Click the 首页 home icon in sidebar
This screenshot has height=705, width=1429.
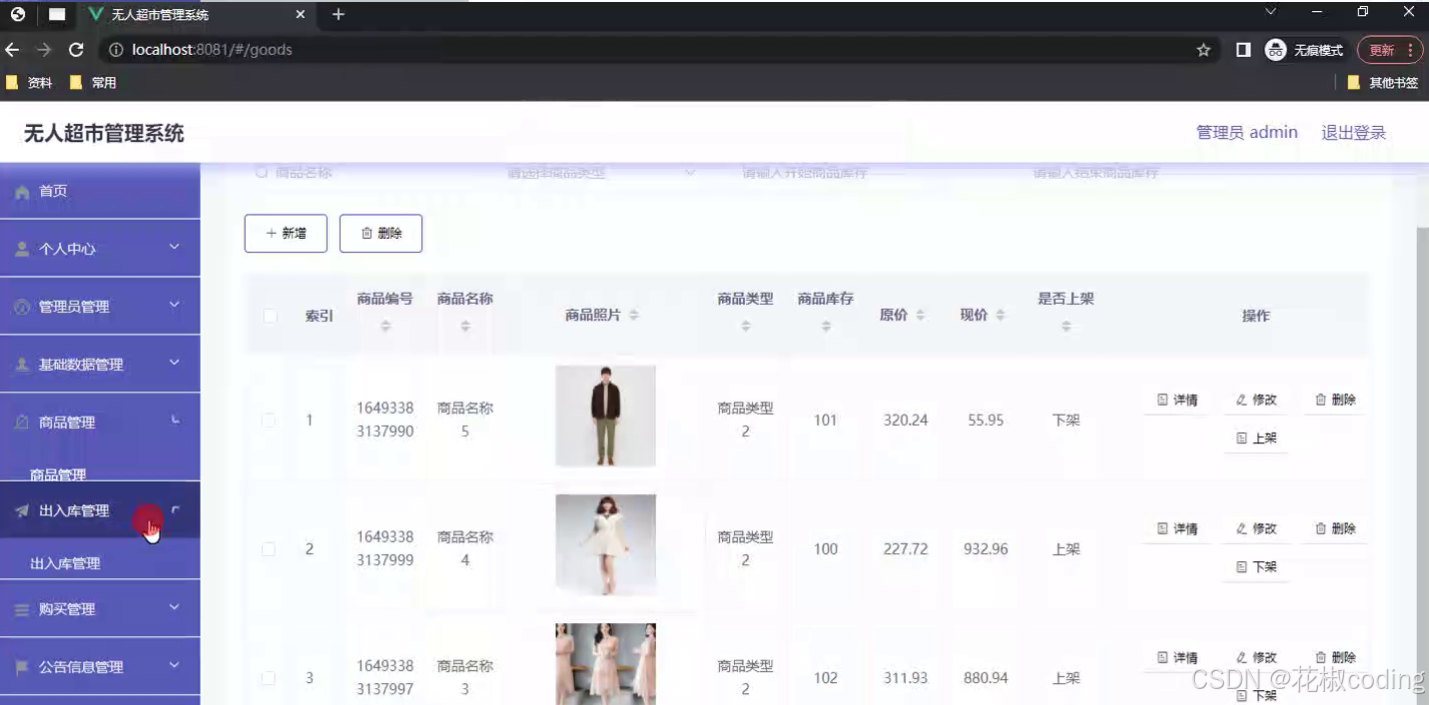(x=22, y=192)
